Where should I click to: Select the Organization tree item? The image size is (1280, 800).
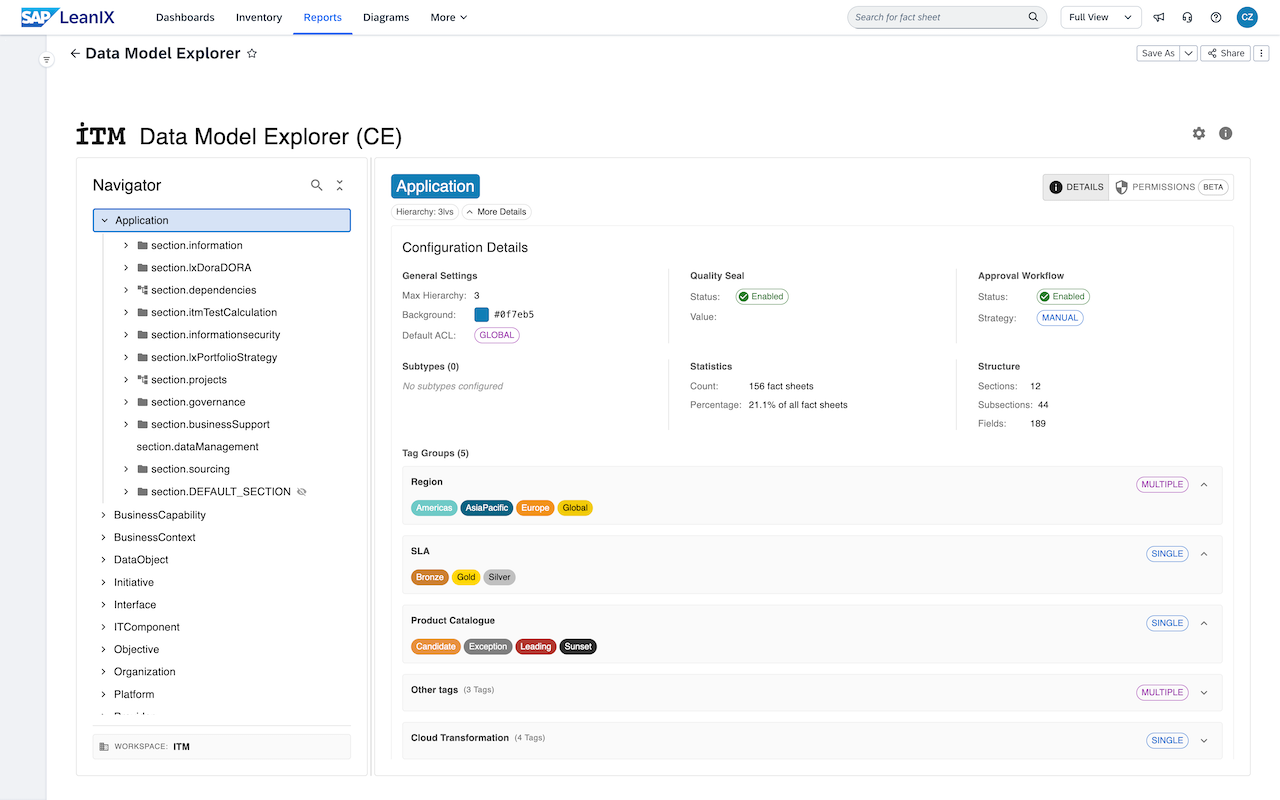click(145, 672)
